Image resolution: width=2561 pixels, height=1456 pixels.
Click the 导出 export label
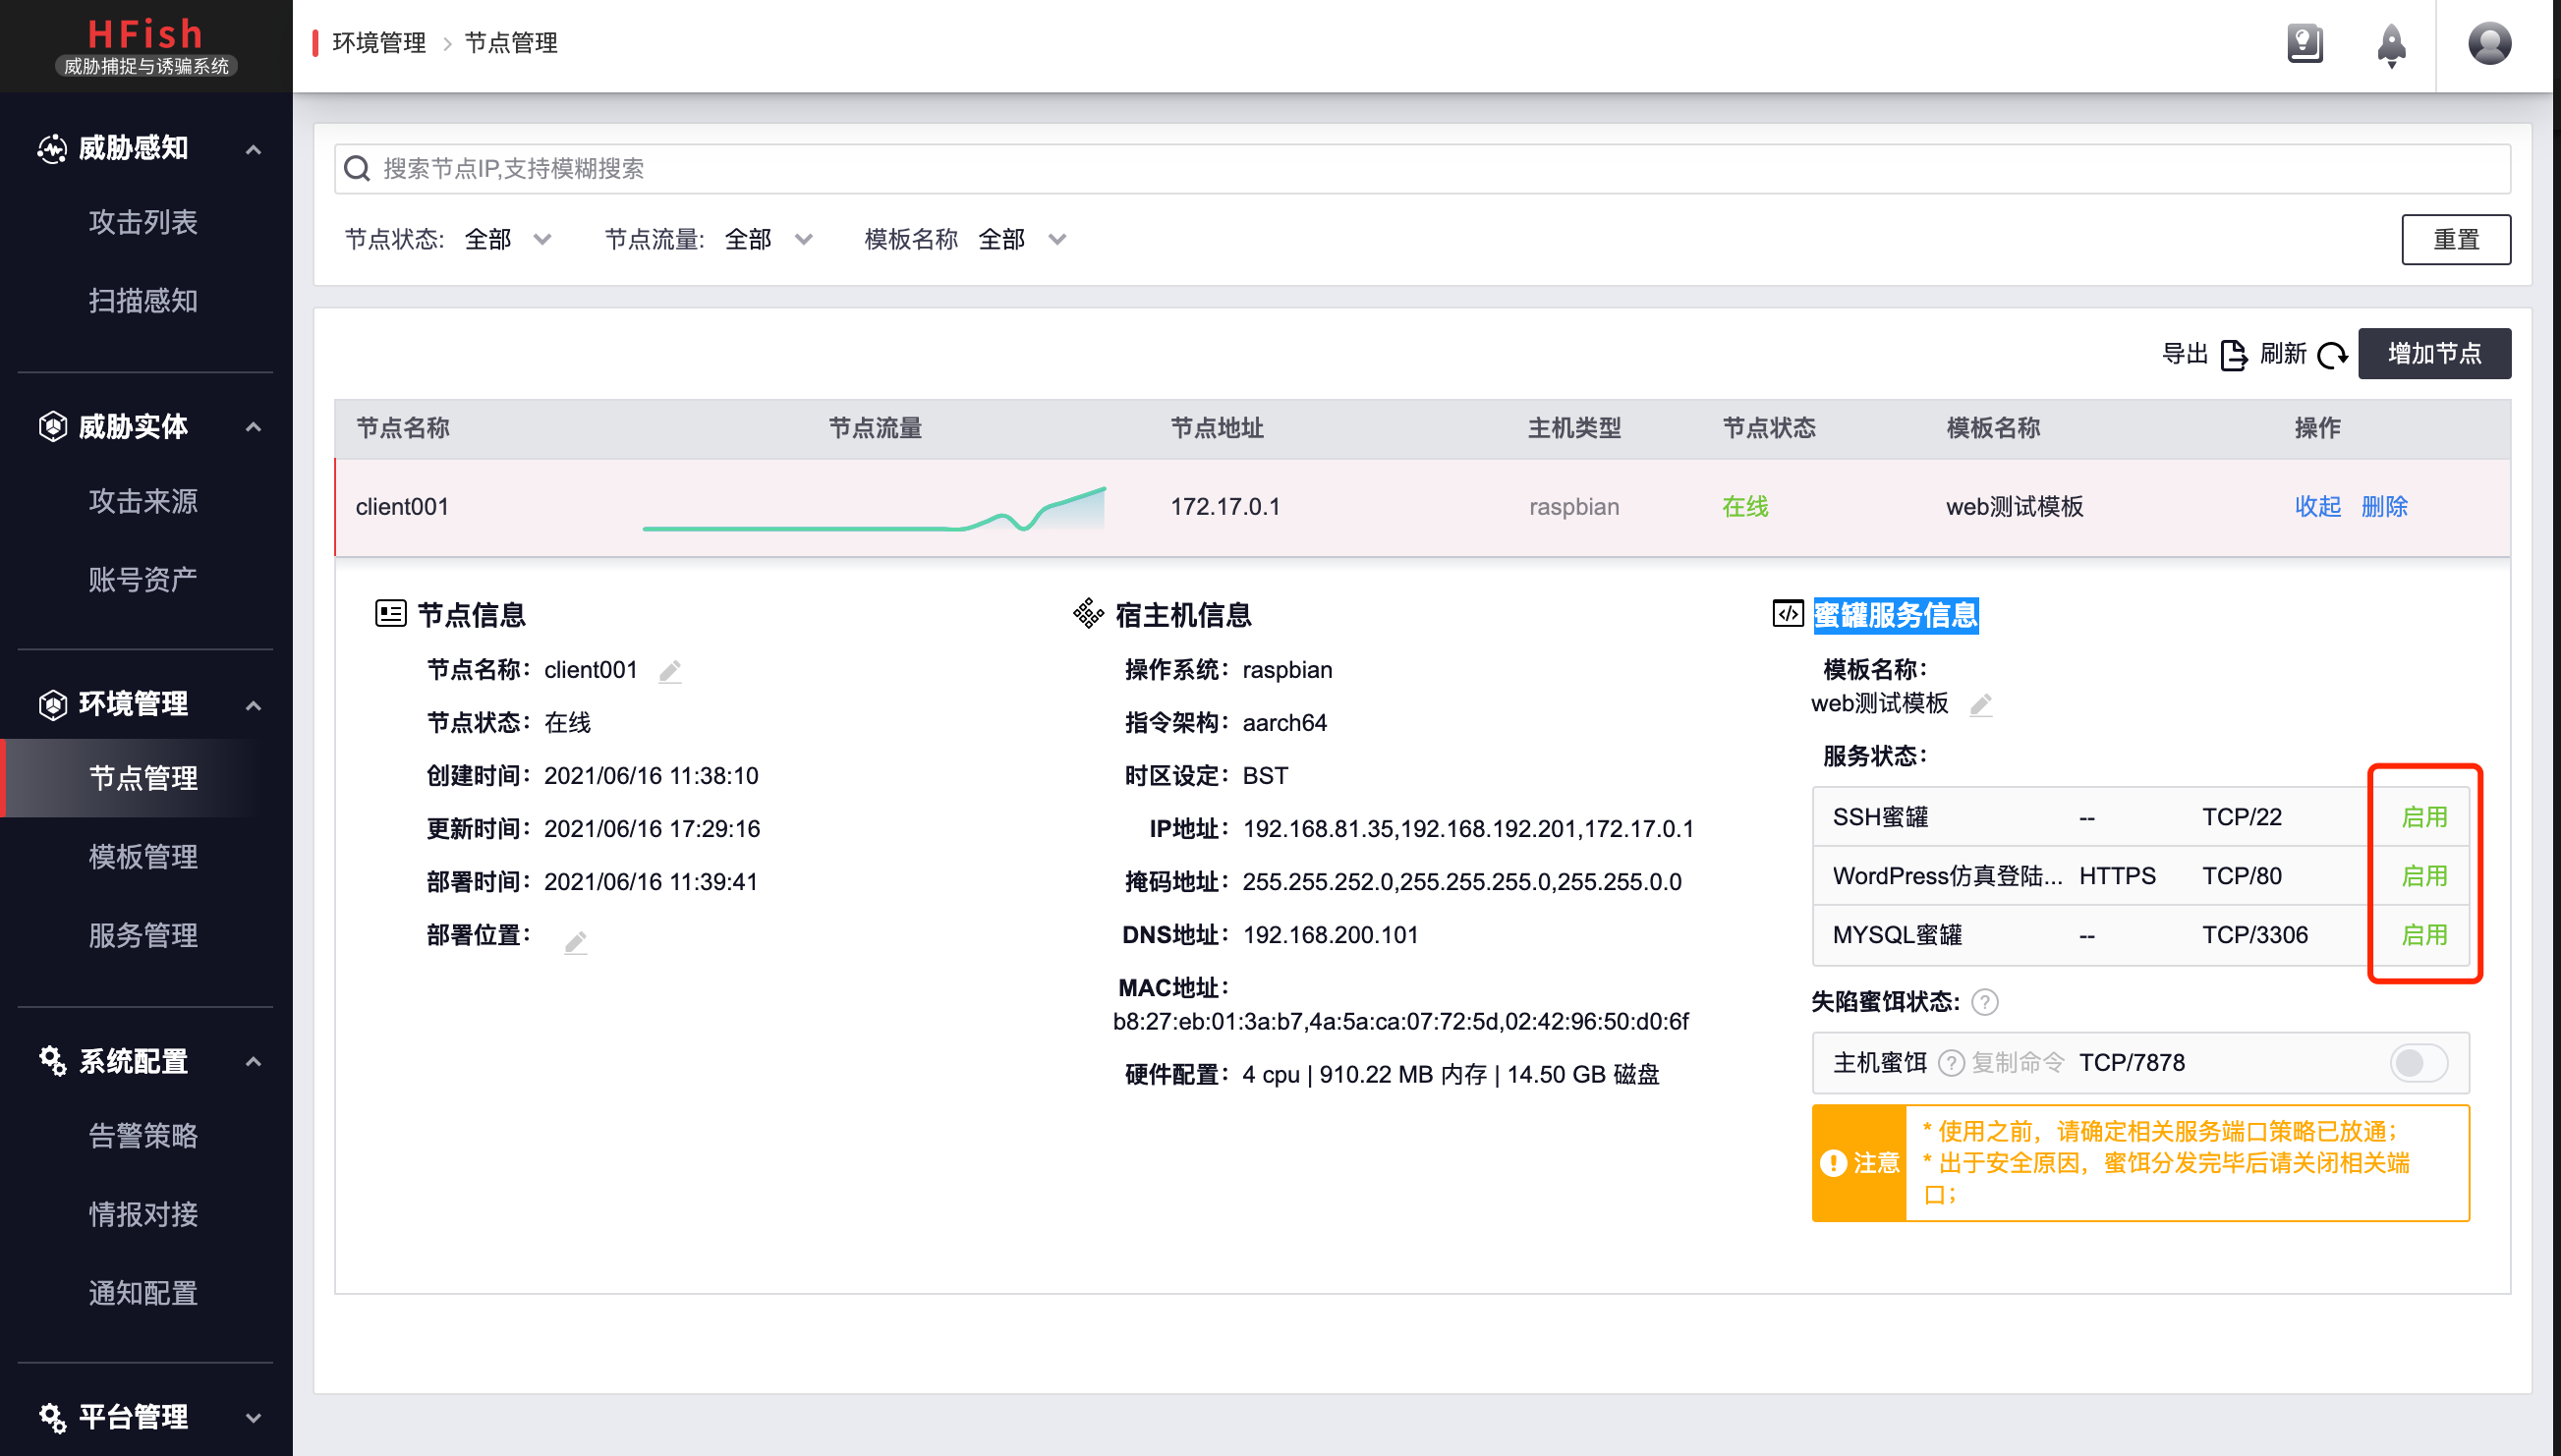click(x=2184, y=353)
